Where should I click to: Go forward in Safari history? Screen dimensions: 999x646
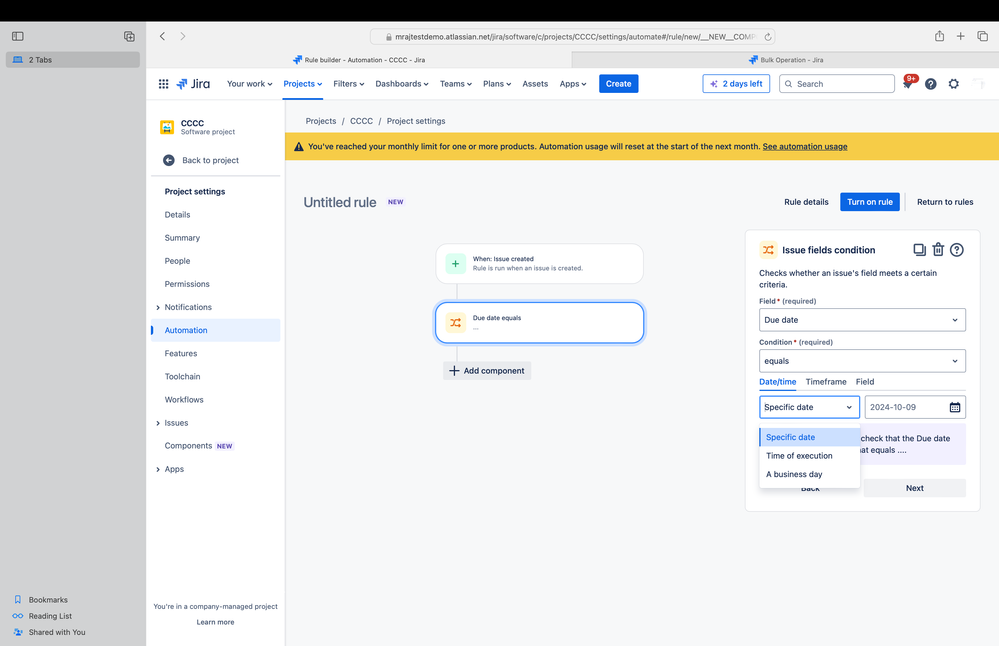click(183, 36)
